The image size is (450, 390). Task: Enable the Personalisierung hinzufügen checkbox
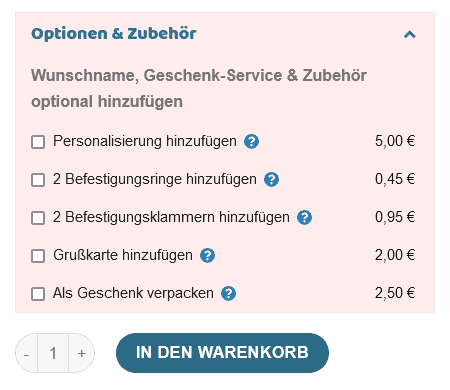[38, 142]
